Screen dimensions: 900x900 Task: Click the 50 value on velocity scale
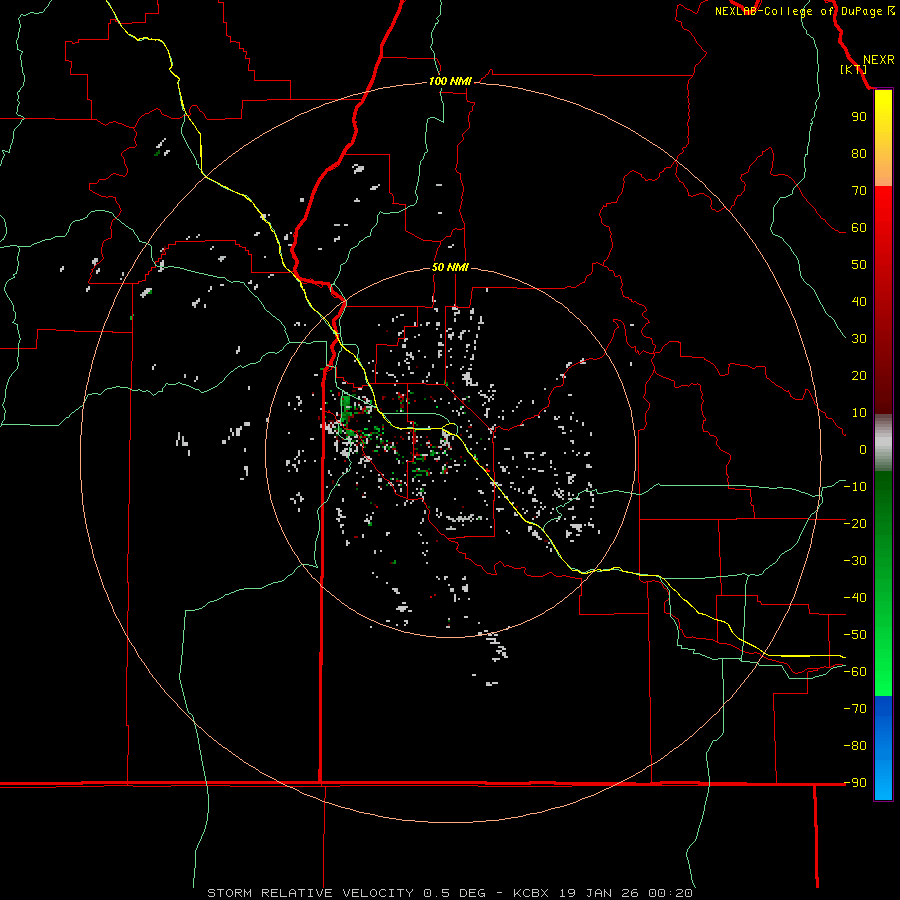pos(859,265)
